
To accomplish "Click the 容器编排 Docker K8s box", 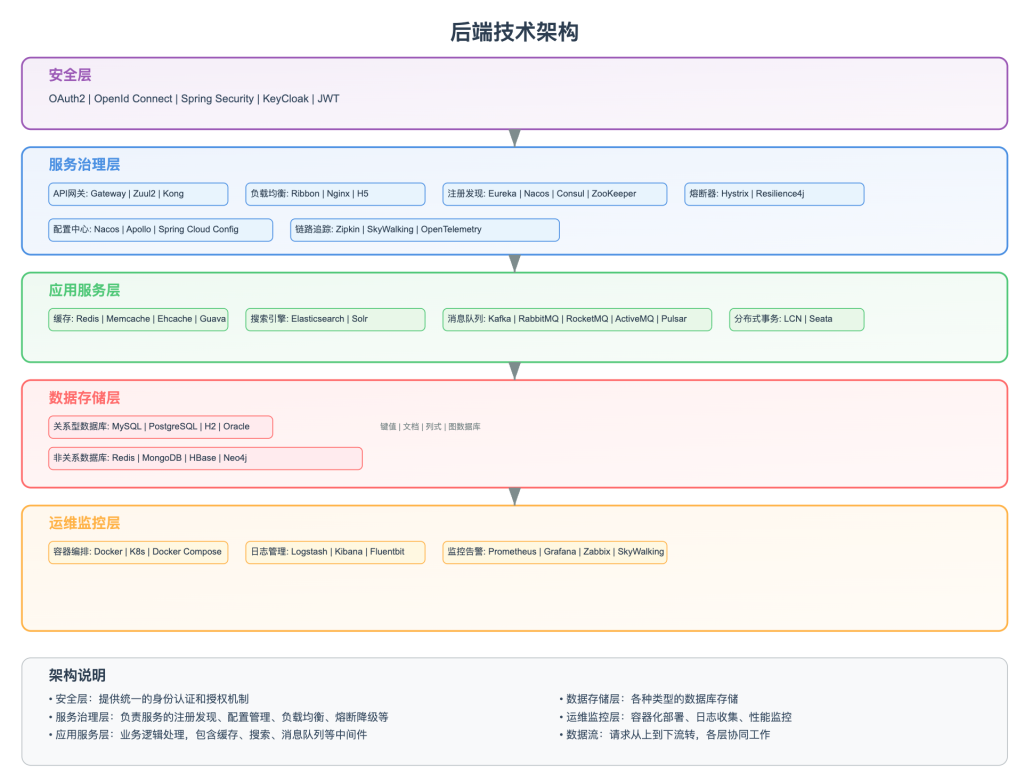I will tap(138, 552).
